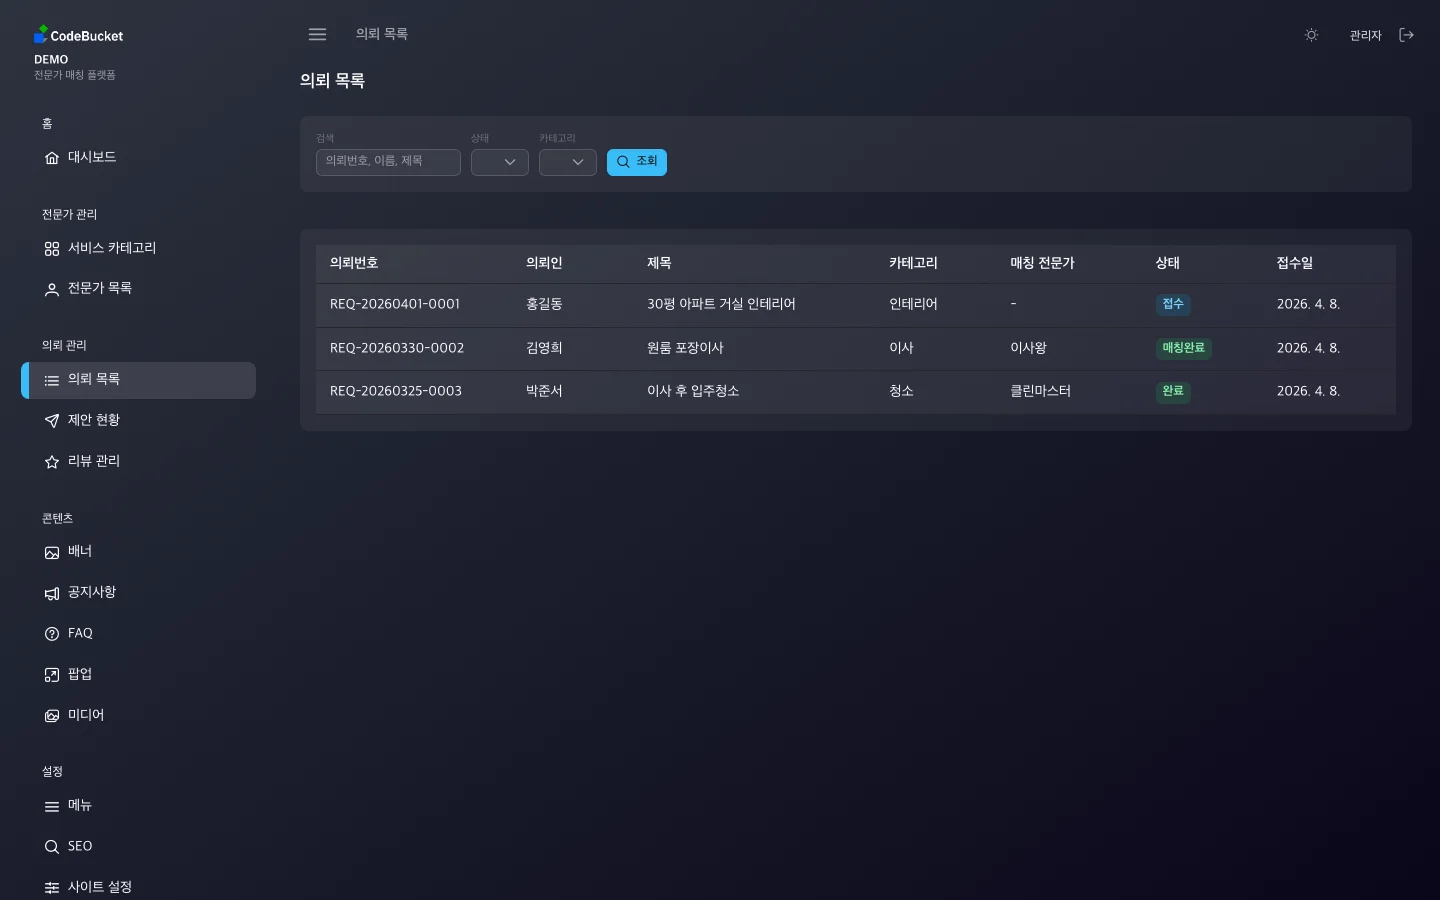Go to 전문가 목록 in sidebar

[99, 289]
